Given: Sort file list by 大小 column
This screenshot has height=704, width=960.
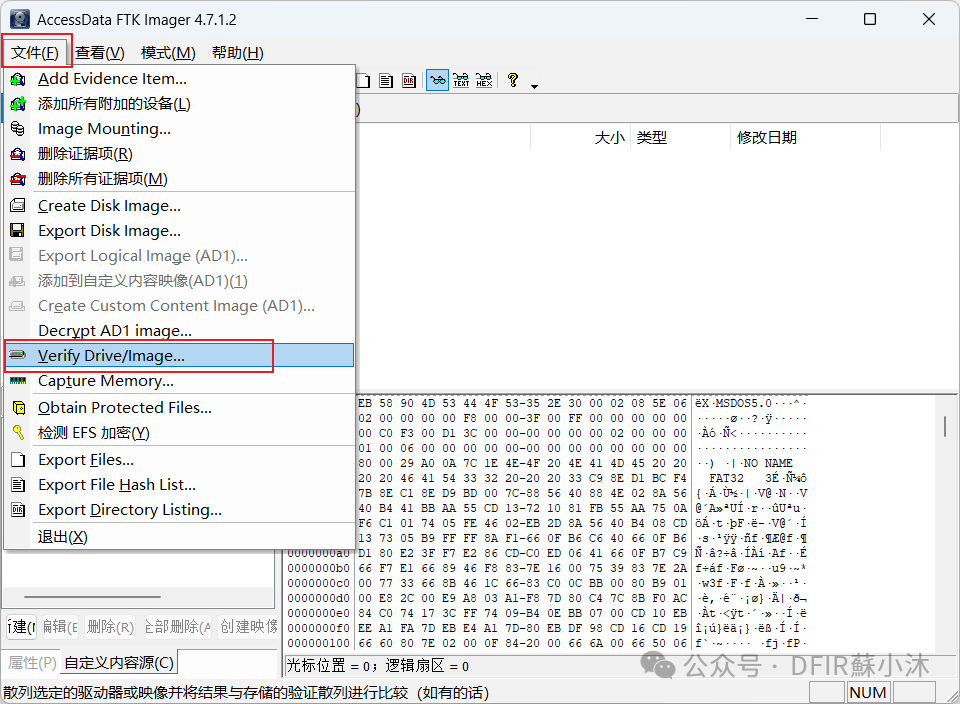Looking at the screenshot, I should pos(580,138).
